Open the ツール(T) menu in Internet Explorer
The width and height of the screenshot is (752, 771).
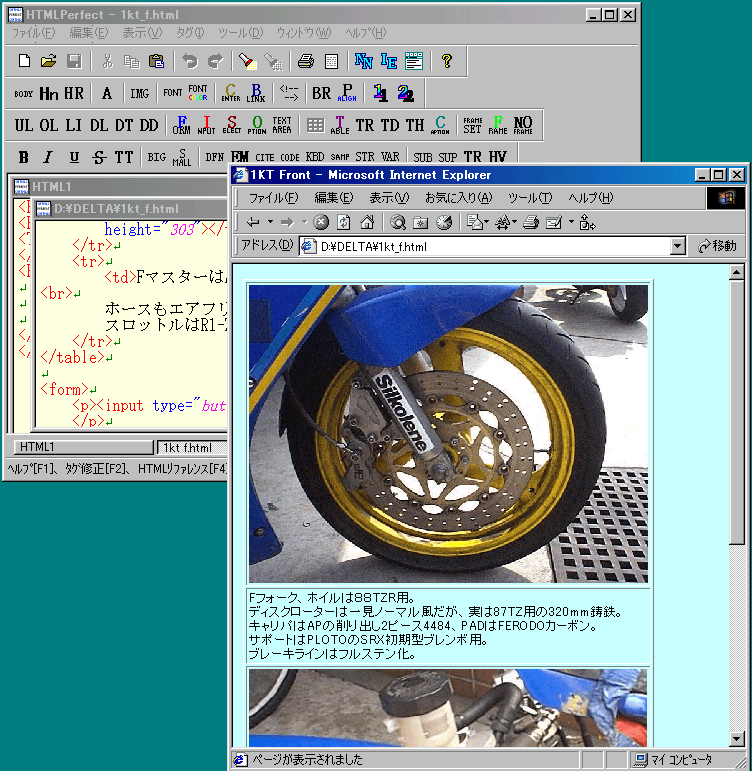(529, 198)
